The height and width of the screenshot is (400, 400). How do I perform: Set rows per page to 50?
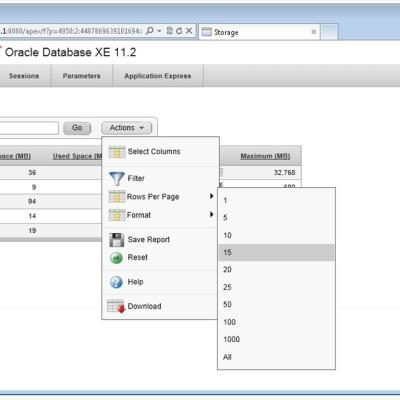click(276, 304)
